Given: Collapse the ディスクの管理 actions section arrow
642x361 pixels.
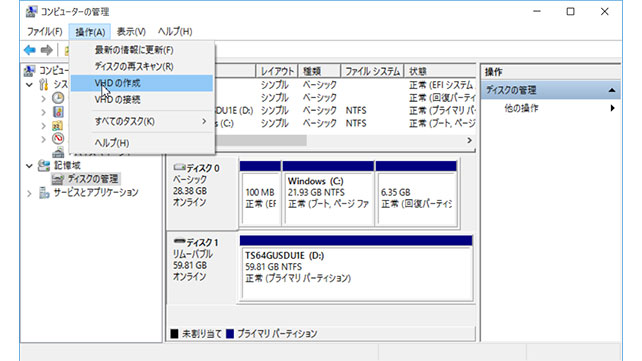Looking at the screenshot, I should coord(612,90).
